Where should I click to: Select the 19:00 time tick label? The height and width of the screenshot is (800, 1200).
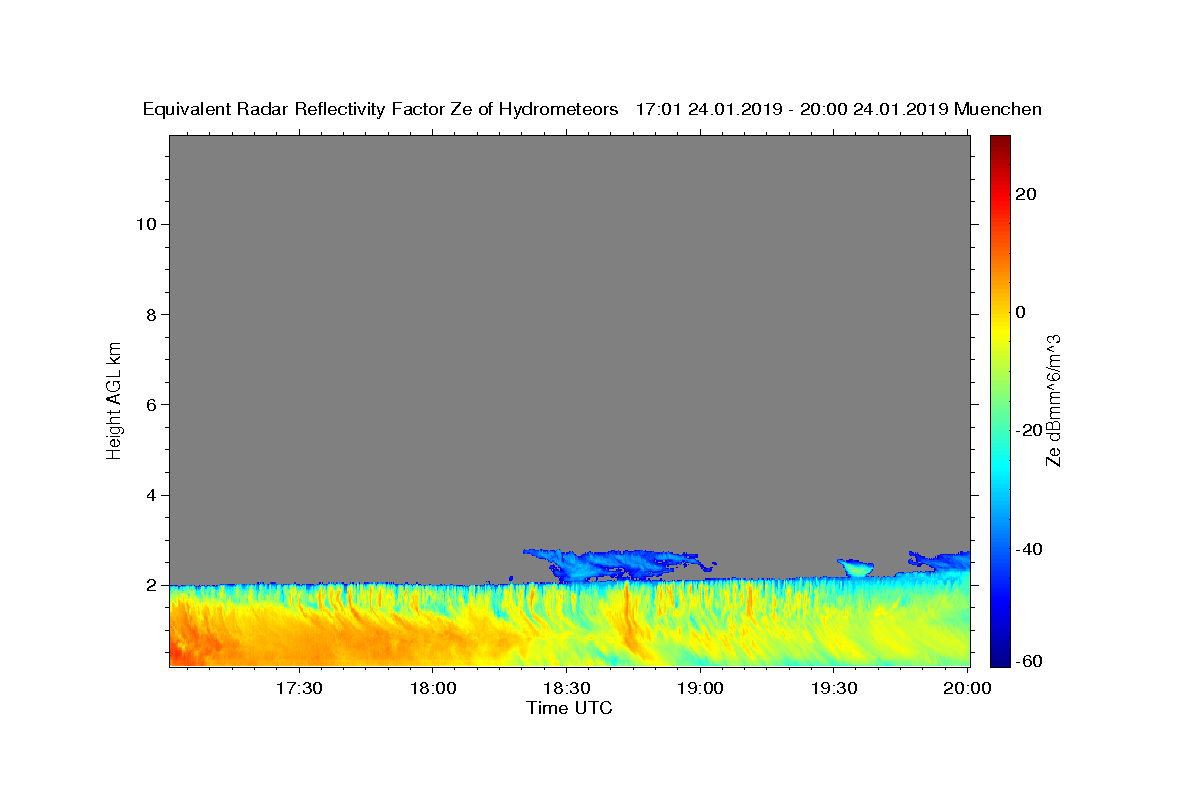click(700, 688)
